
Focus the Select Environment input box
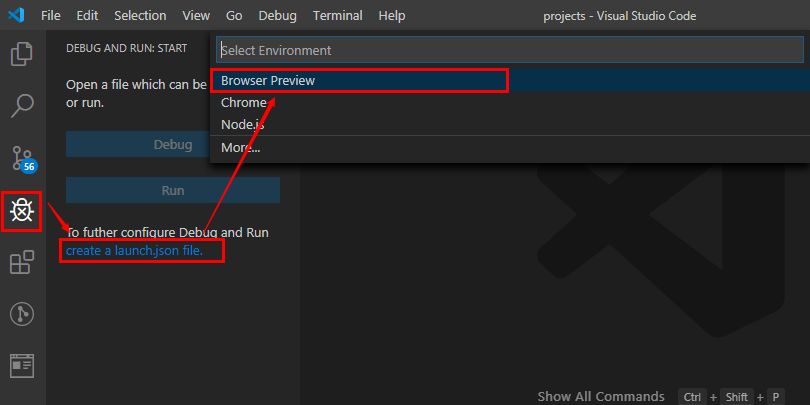coord(510,50)
